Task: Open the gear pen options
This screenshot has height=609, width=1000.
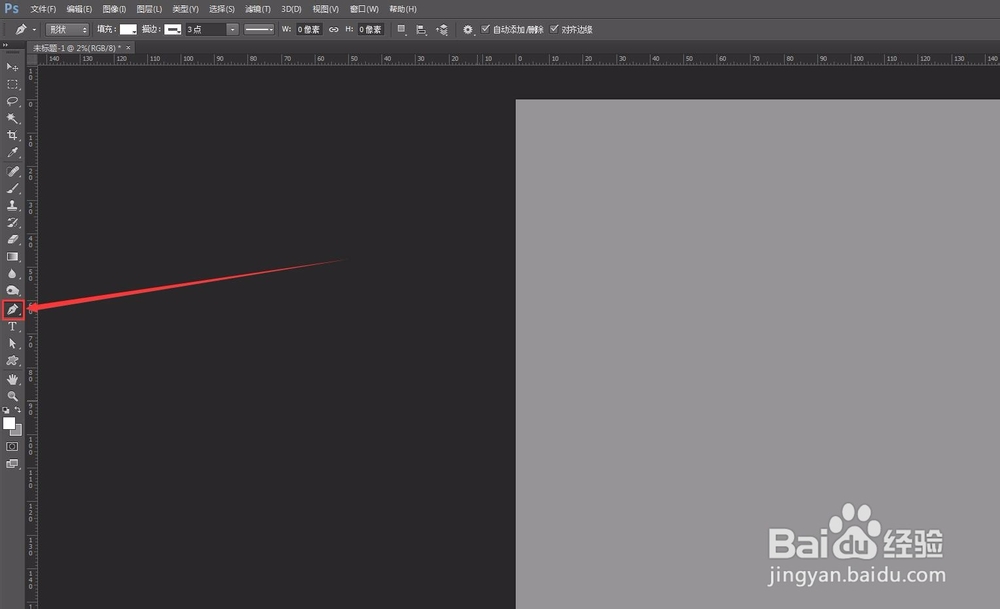Action: [468, 29]
